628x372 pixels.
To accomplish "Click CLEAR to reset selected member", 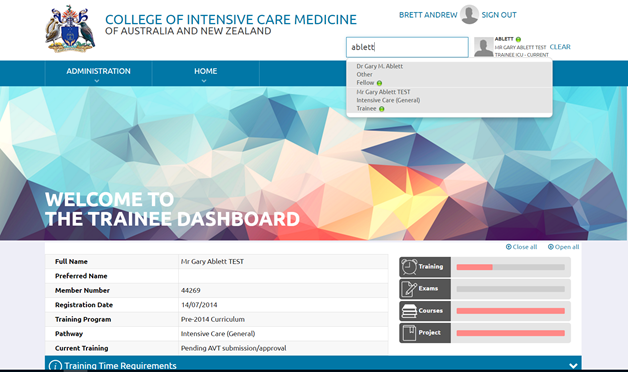I will (x=560, y=47).
